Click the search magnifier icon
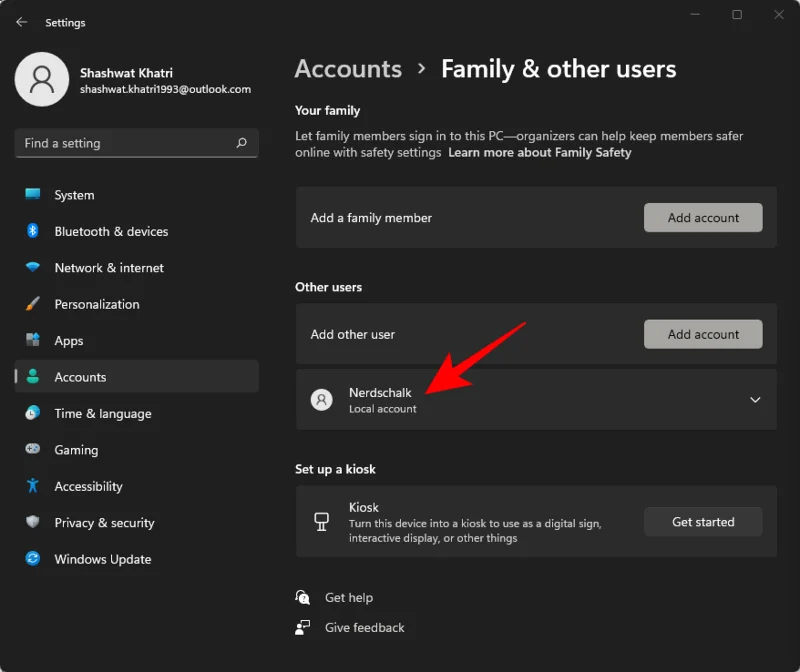The width and height of the screenshot is (800, 672). pyautogui.click(x=241, y=143)
